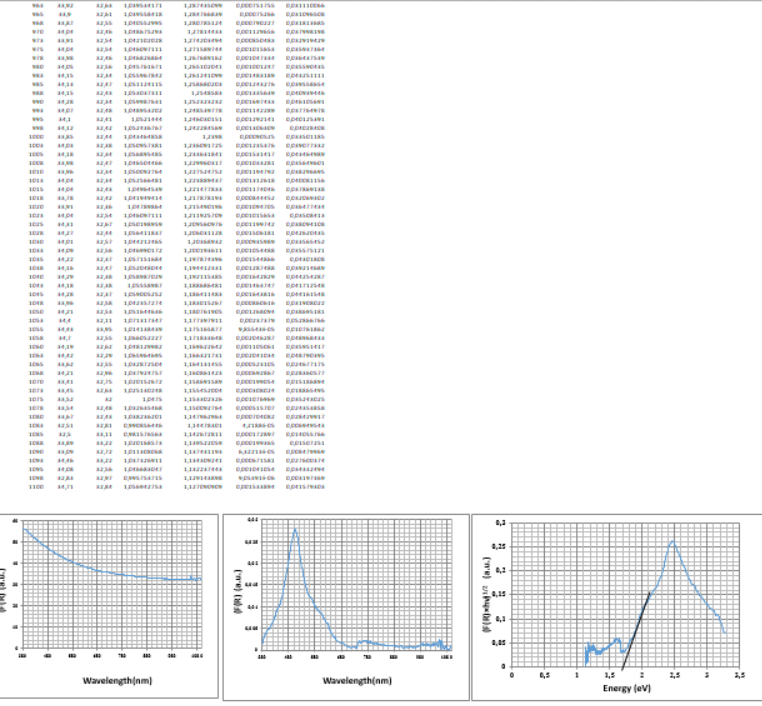Screen dimensions: 762x706
Task: Click the middle chart's "Wavelength(nm)" axis title
Action: click(x=357, y=680)
